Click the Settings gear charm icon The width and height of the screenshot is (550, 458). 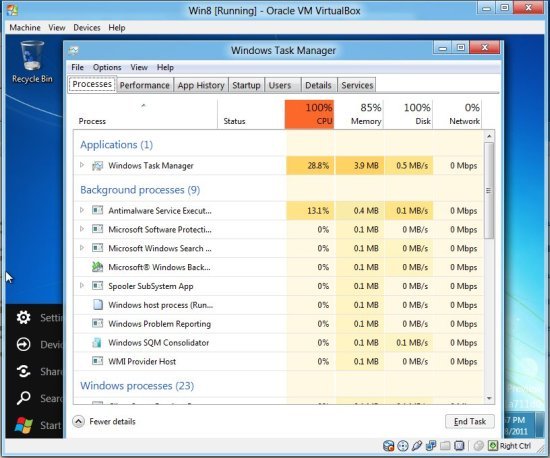[24, 317]
